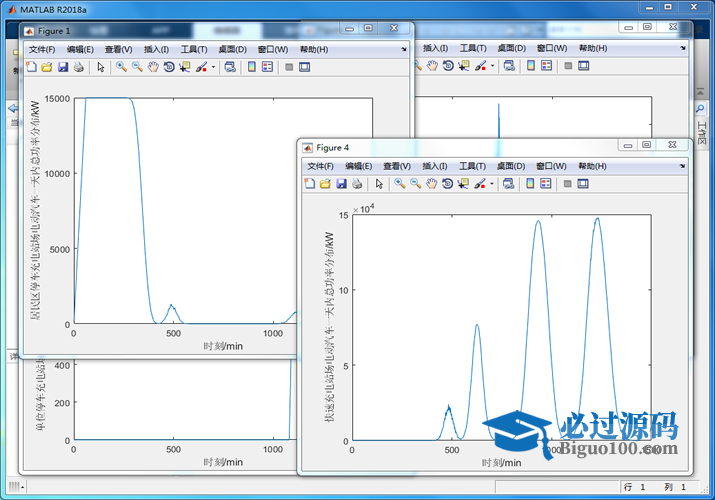
Task: Click New Figure icon in Figure 1 toolbar
Action: (x=31, y=67)
